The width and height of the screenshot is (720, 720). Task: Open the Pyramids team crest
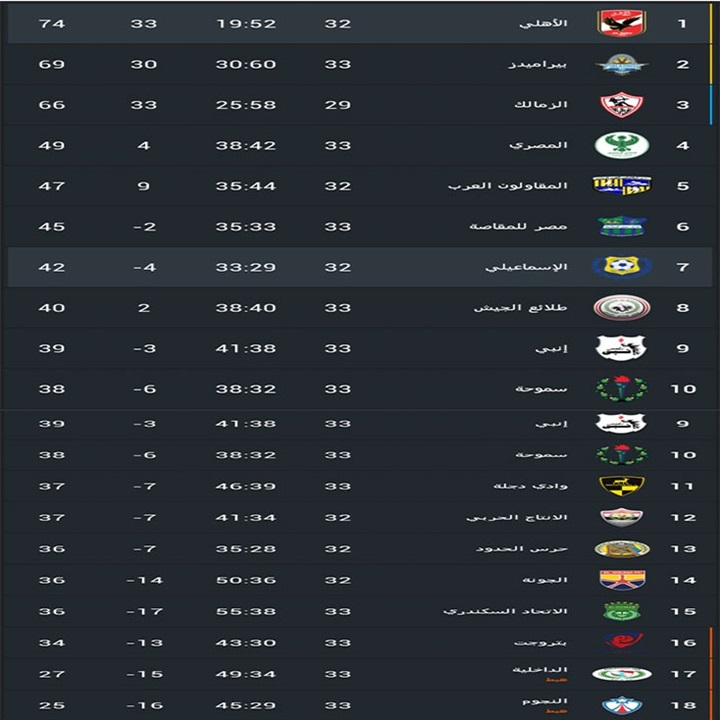(621, 65)
